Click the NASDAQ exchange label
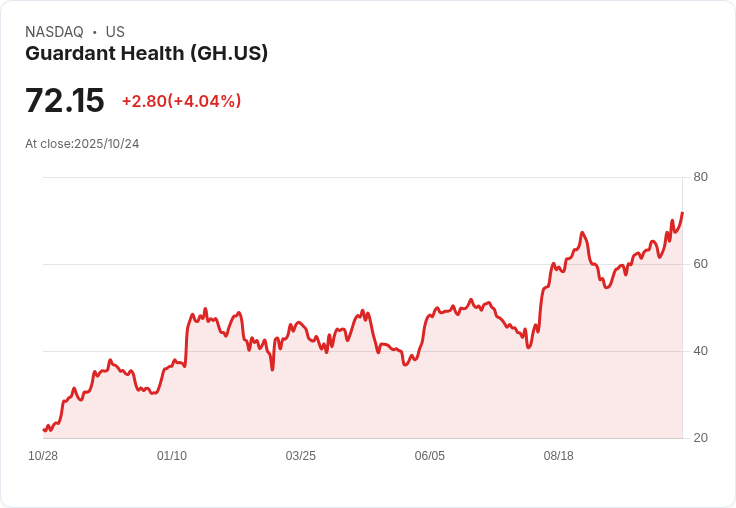The image size is (736, 508). point(54,32)
